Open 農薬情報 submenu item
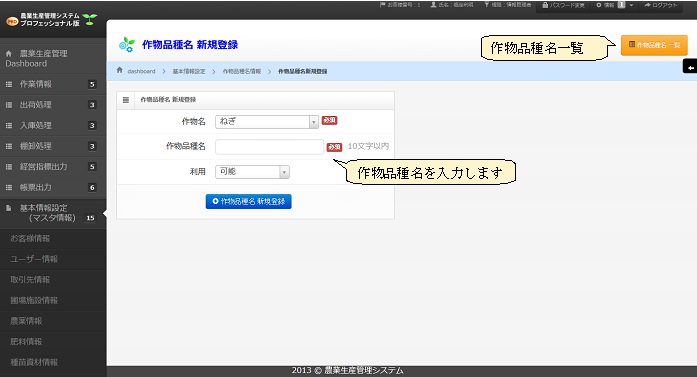 26,321
